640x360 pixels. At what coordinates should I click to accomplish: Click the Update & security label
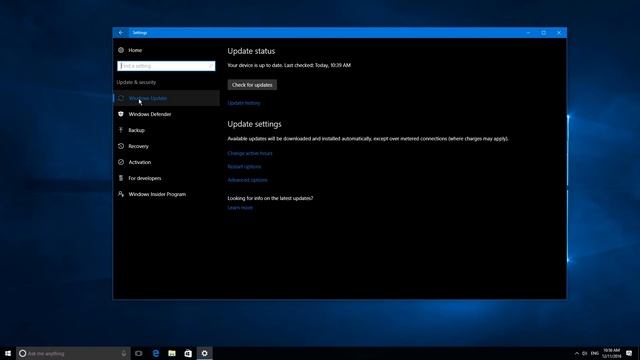click(136, 82)
